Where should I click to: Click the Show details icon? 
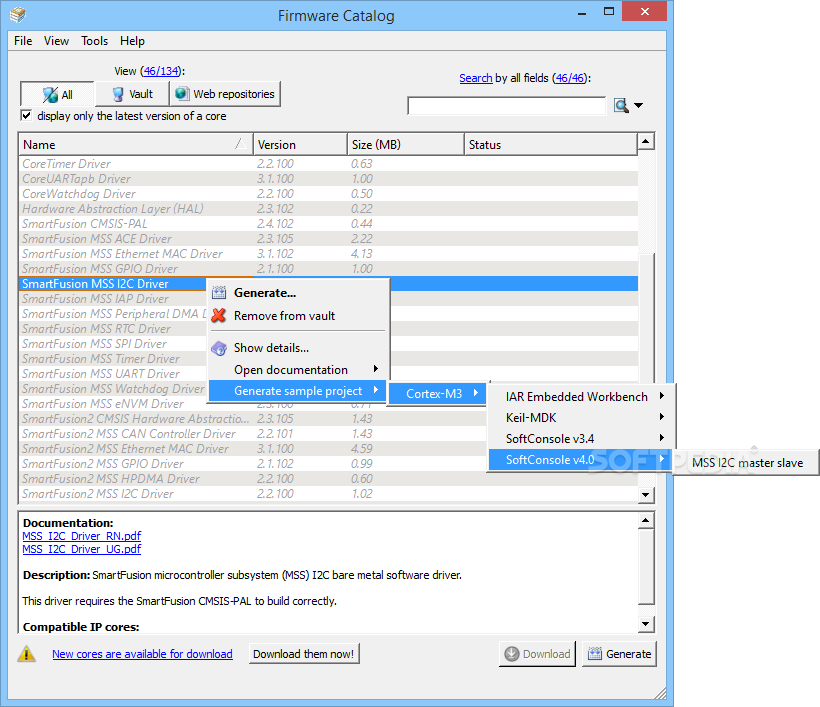tap(219, 348)
